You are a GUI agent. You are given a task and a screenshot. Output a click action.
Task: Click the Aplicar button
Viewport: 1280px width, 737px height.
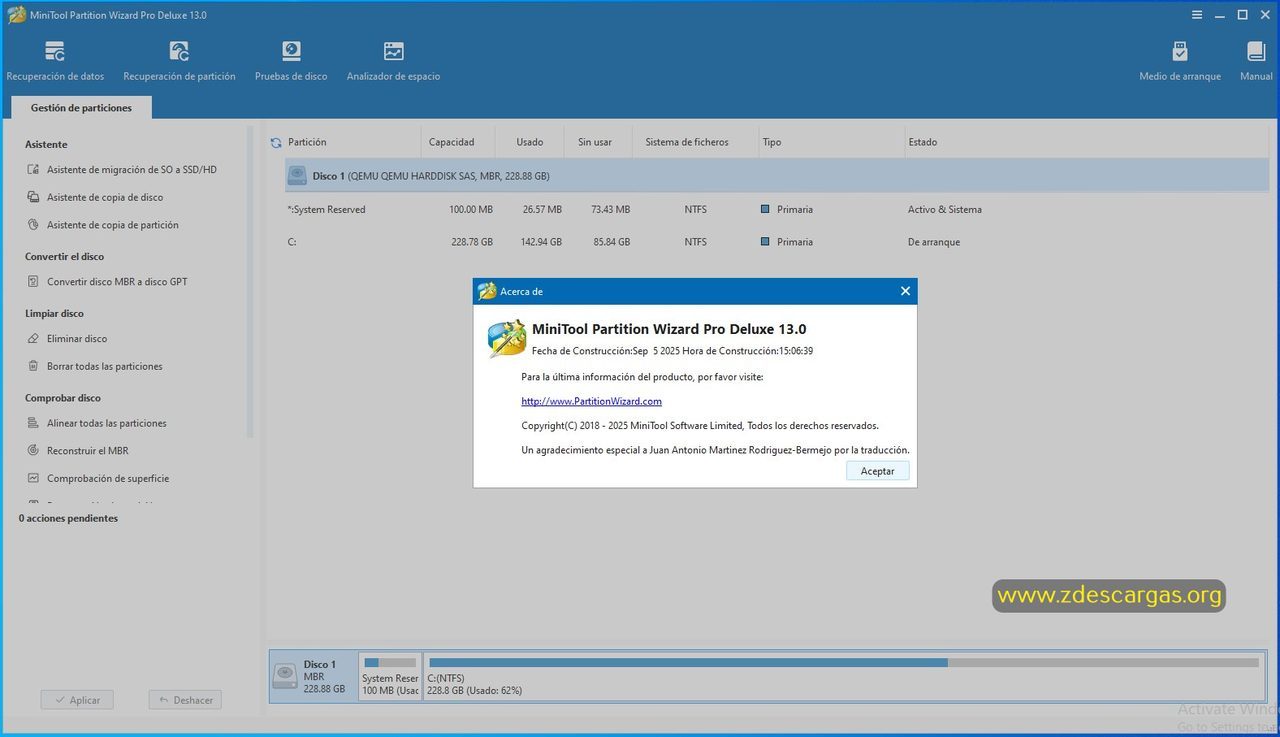pyautogui.click(x=77, y=700)
